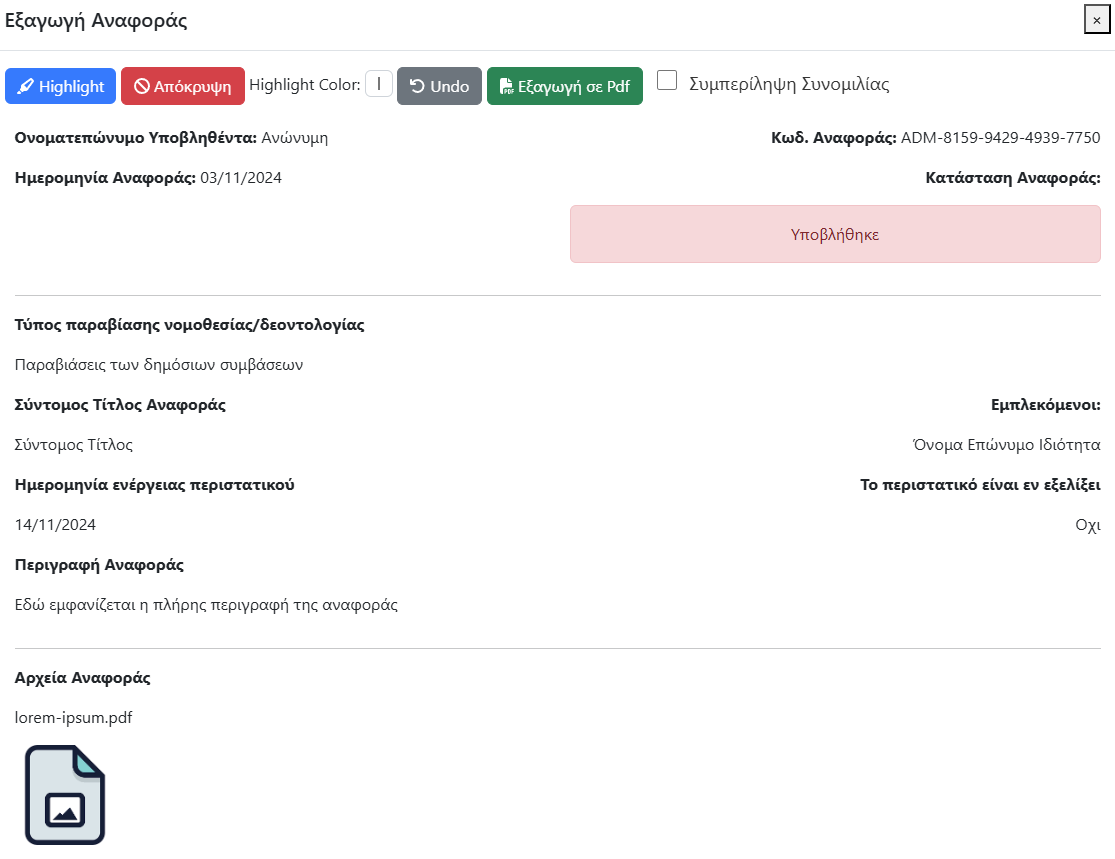
Task: Click the full report description text
Action: [207, 605]
